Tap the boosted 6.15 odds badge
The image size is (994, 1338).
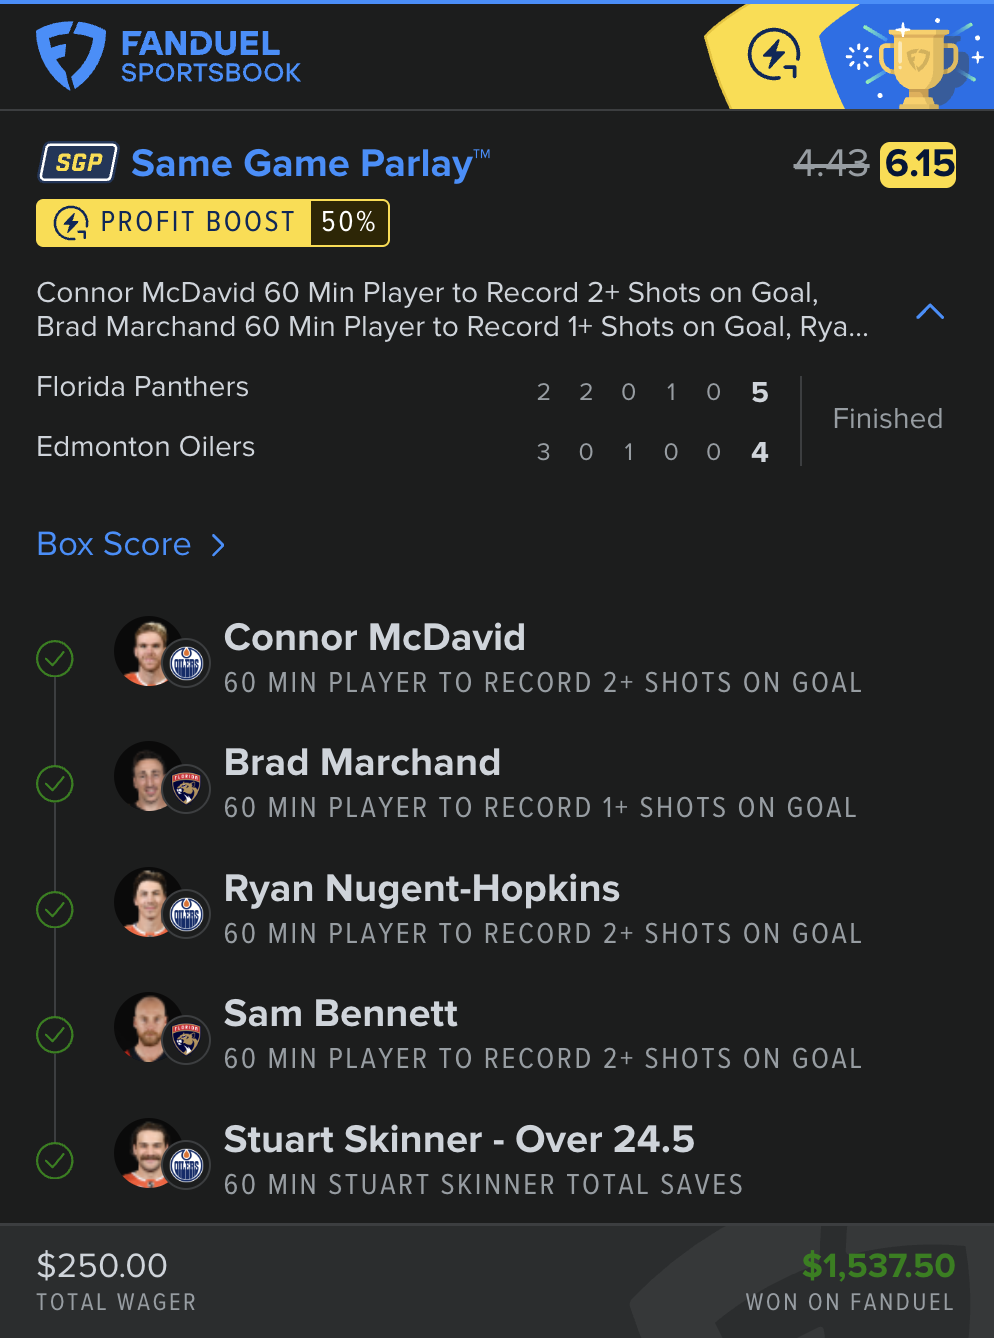[x=918, y=164]
